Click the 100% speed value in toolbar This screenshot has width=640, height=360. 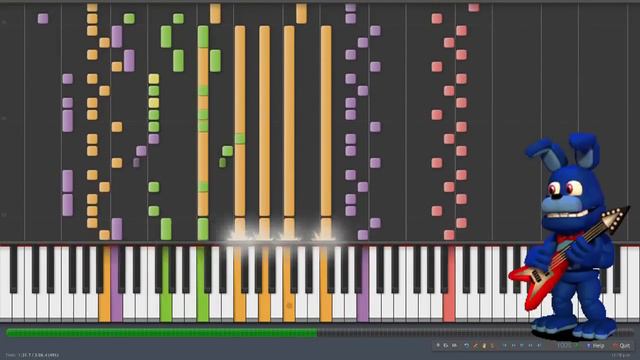564,346
